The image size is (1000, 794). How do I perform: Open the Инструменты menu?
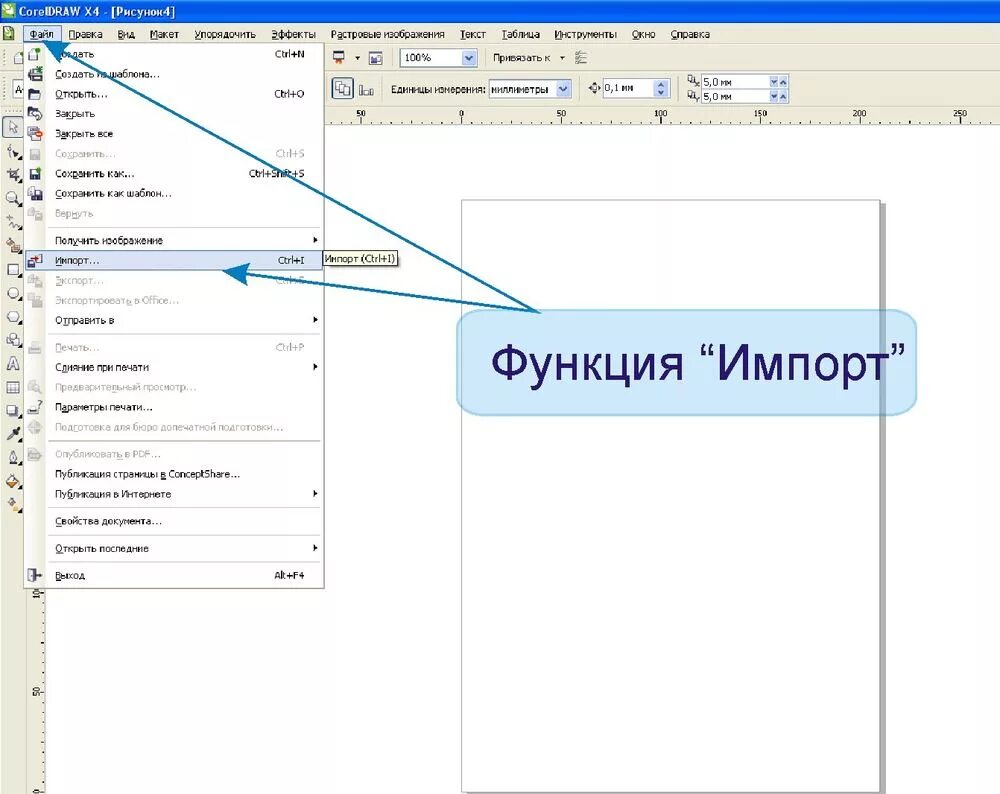tap(585, 34)
